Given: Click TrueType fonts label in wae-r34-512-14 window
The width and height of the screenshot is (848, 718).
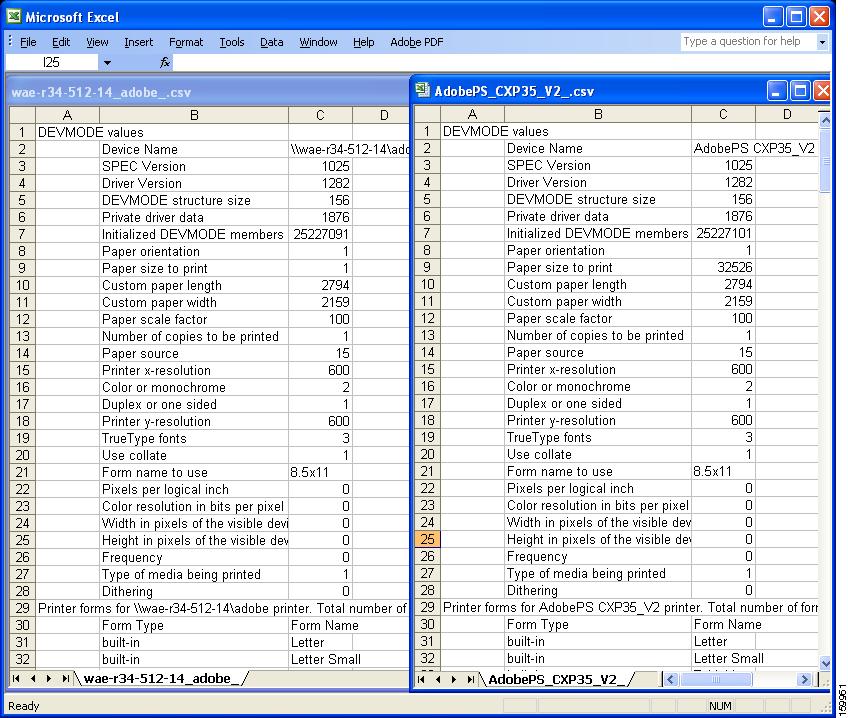Looking at the screenshot, I should [144, 438].
